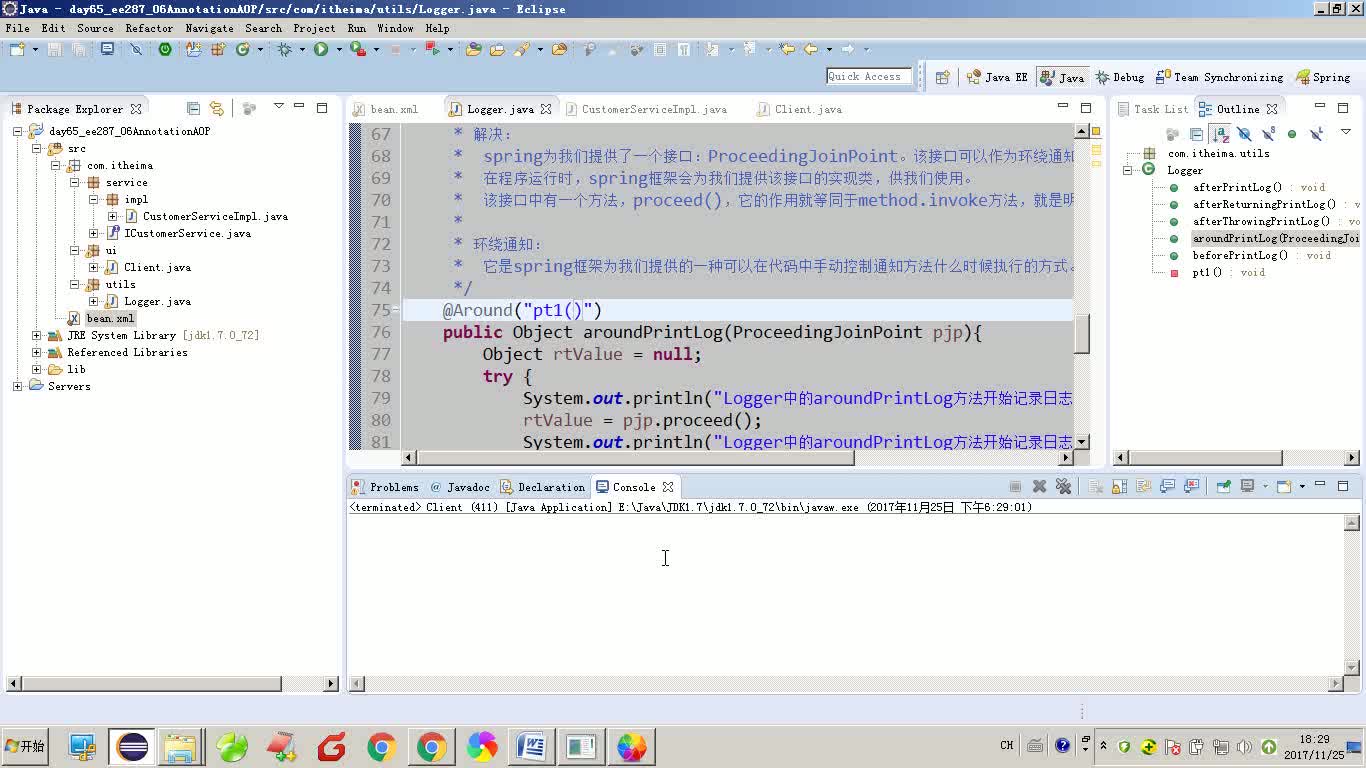Open the Outline View Menu triangle

point(1346,132)
